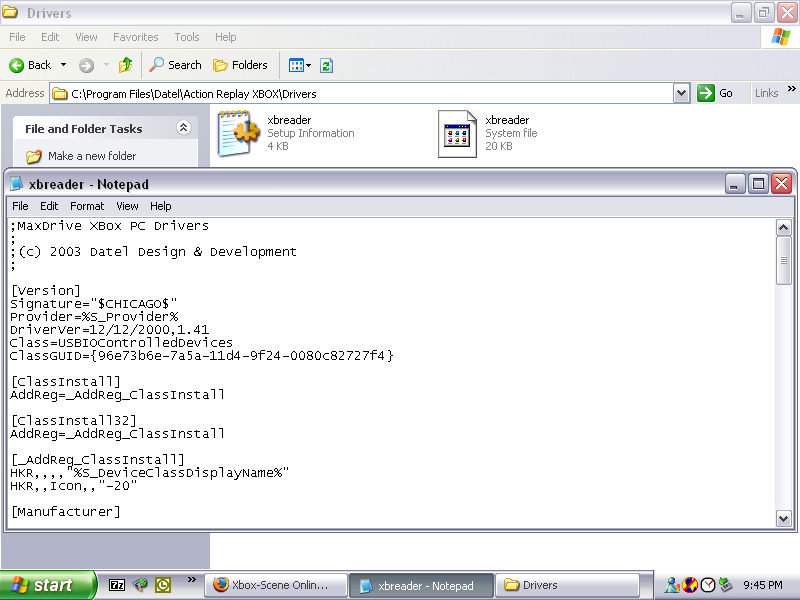
Task: Click the Back arrow icon in Drivers window
Action: coord(17,65)
